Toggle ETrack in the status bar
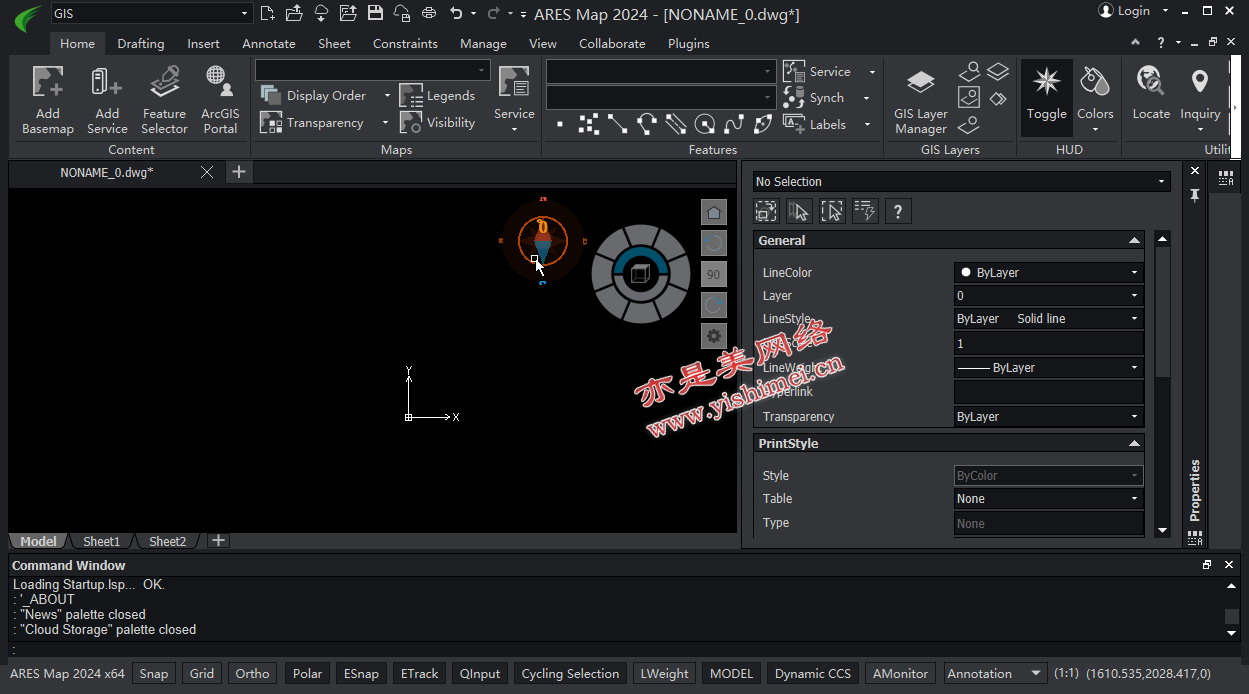 (419, 674)
